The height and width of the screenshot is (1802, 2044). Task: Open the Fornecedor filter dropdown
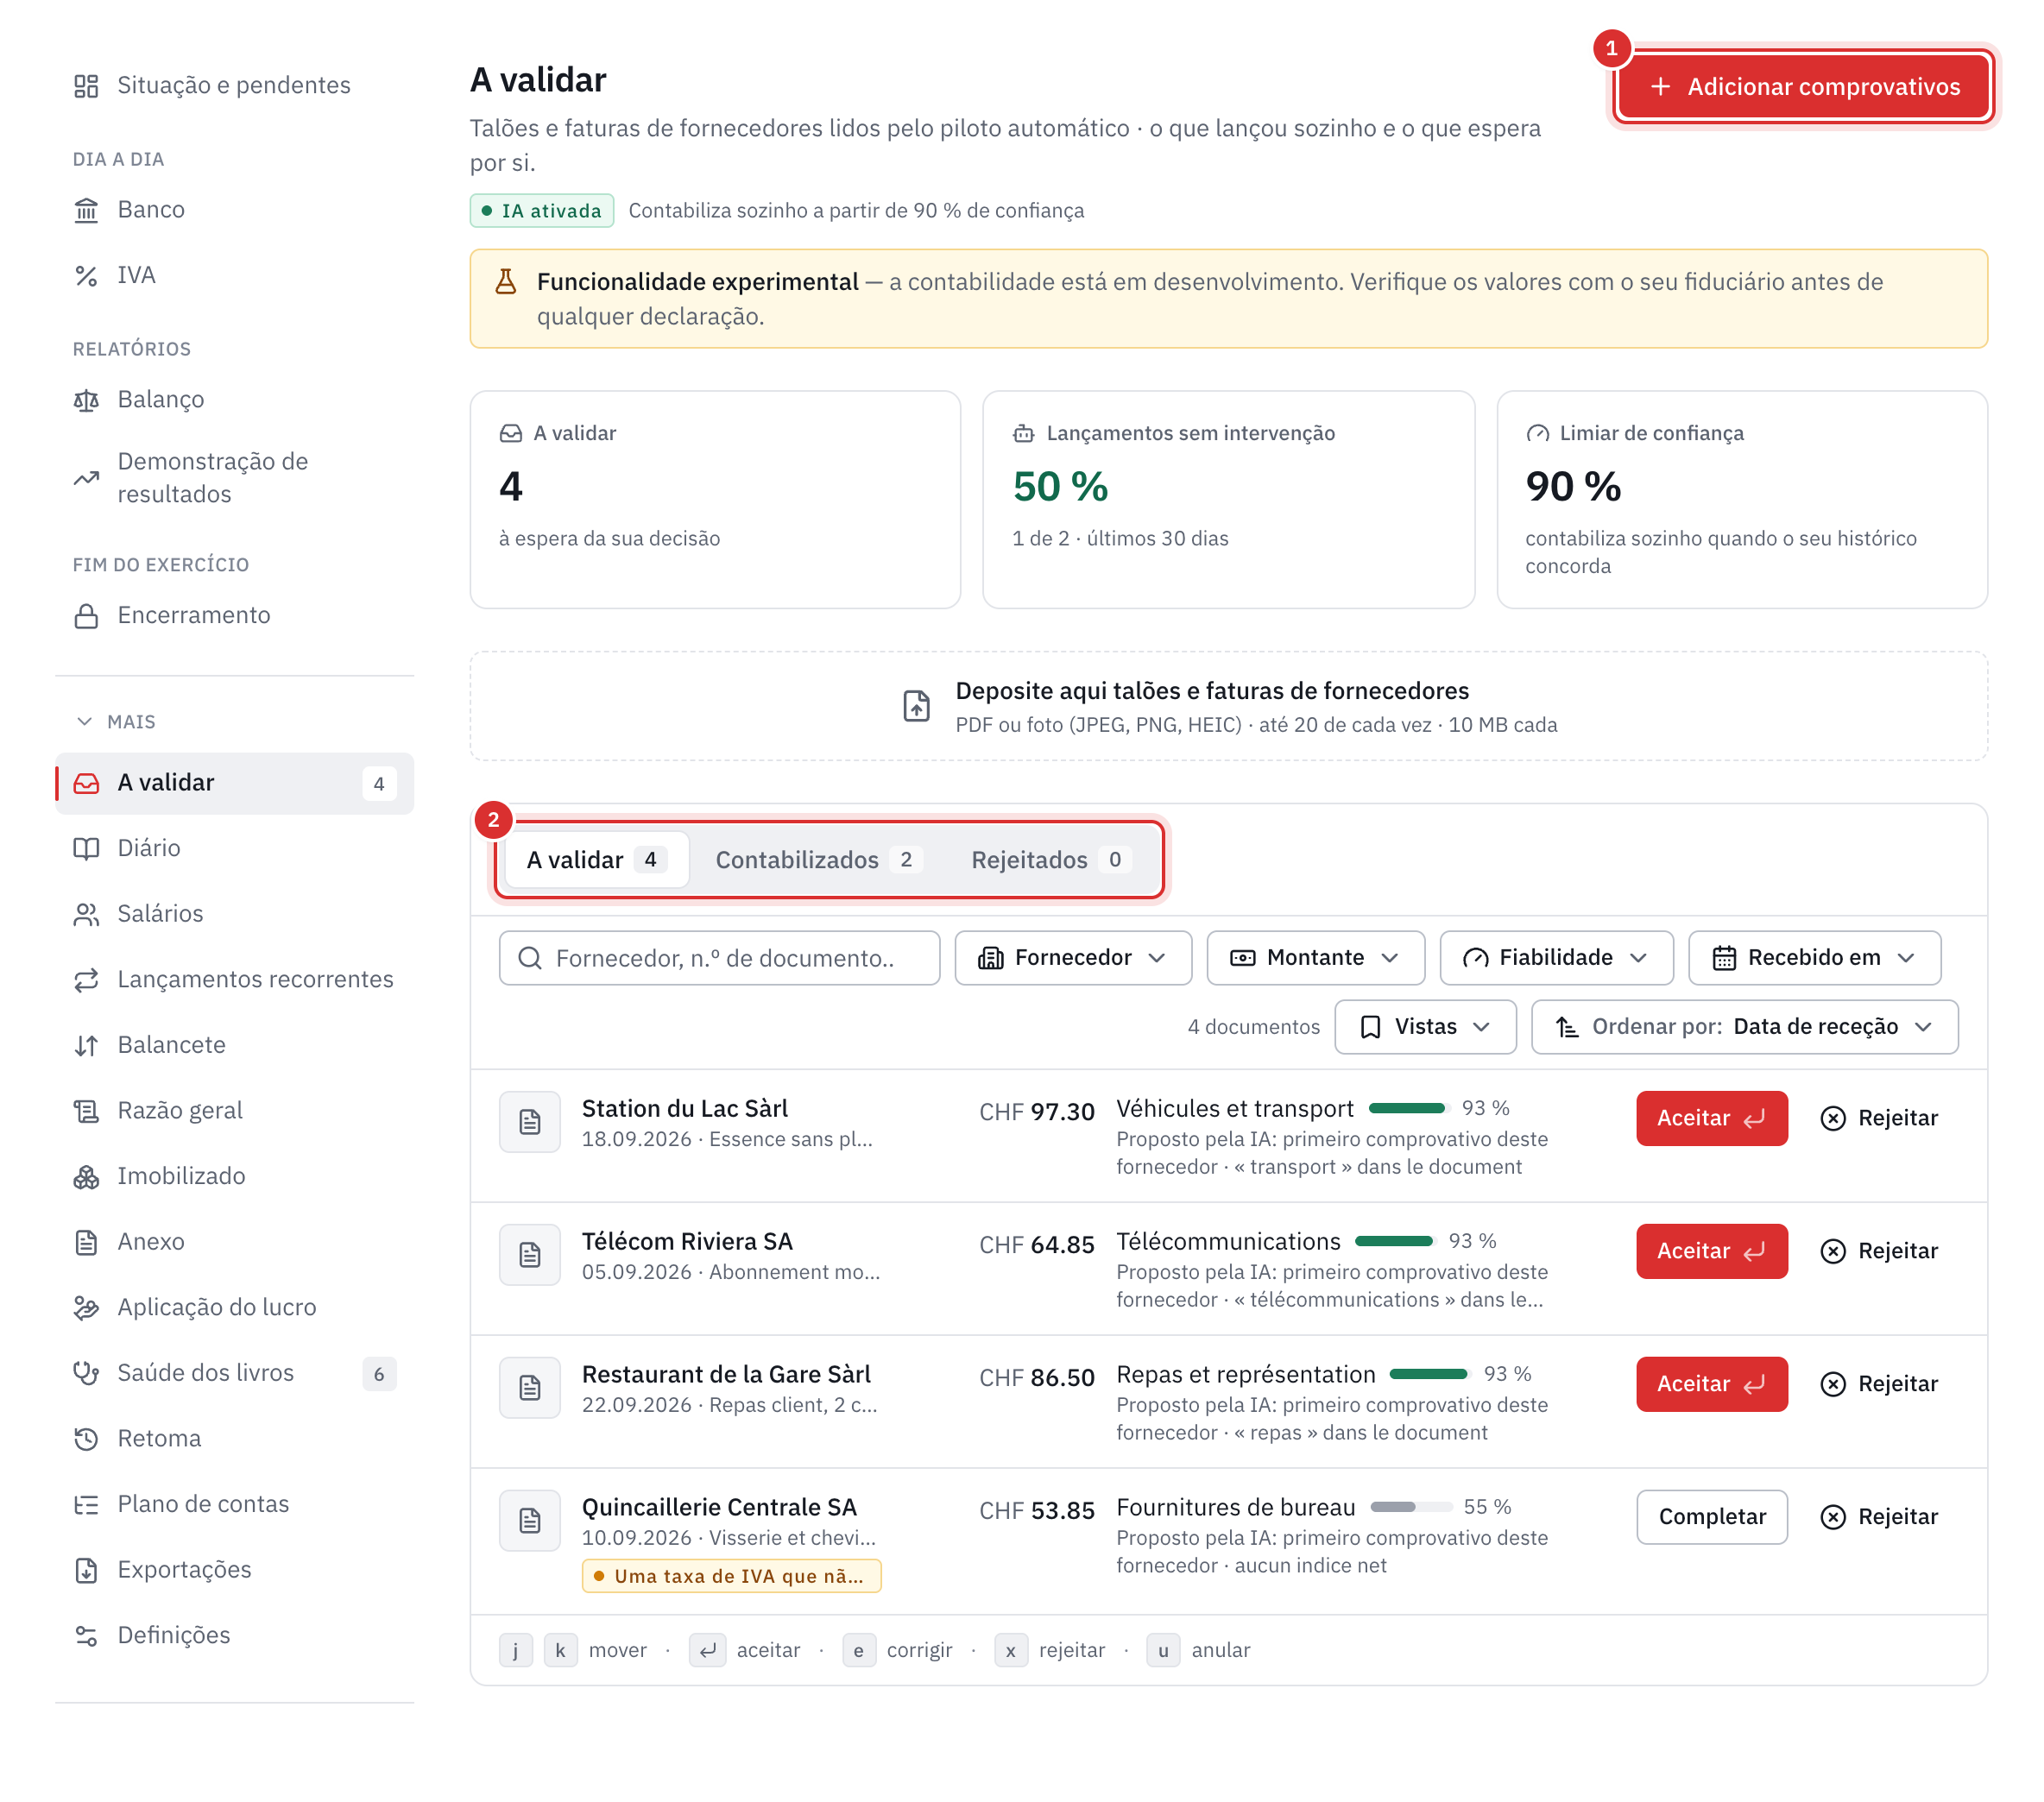tap(1073, 958)
